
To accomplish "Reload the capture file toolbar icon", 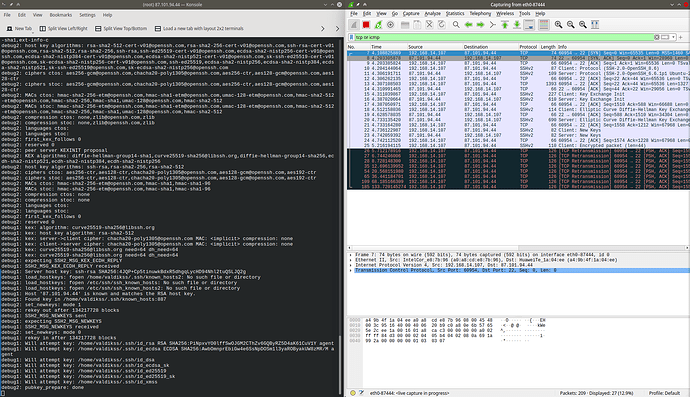I will [441, 25].
